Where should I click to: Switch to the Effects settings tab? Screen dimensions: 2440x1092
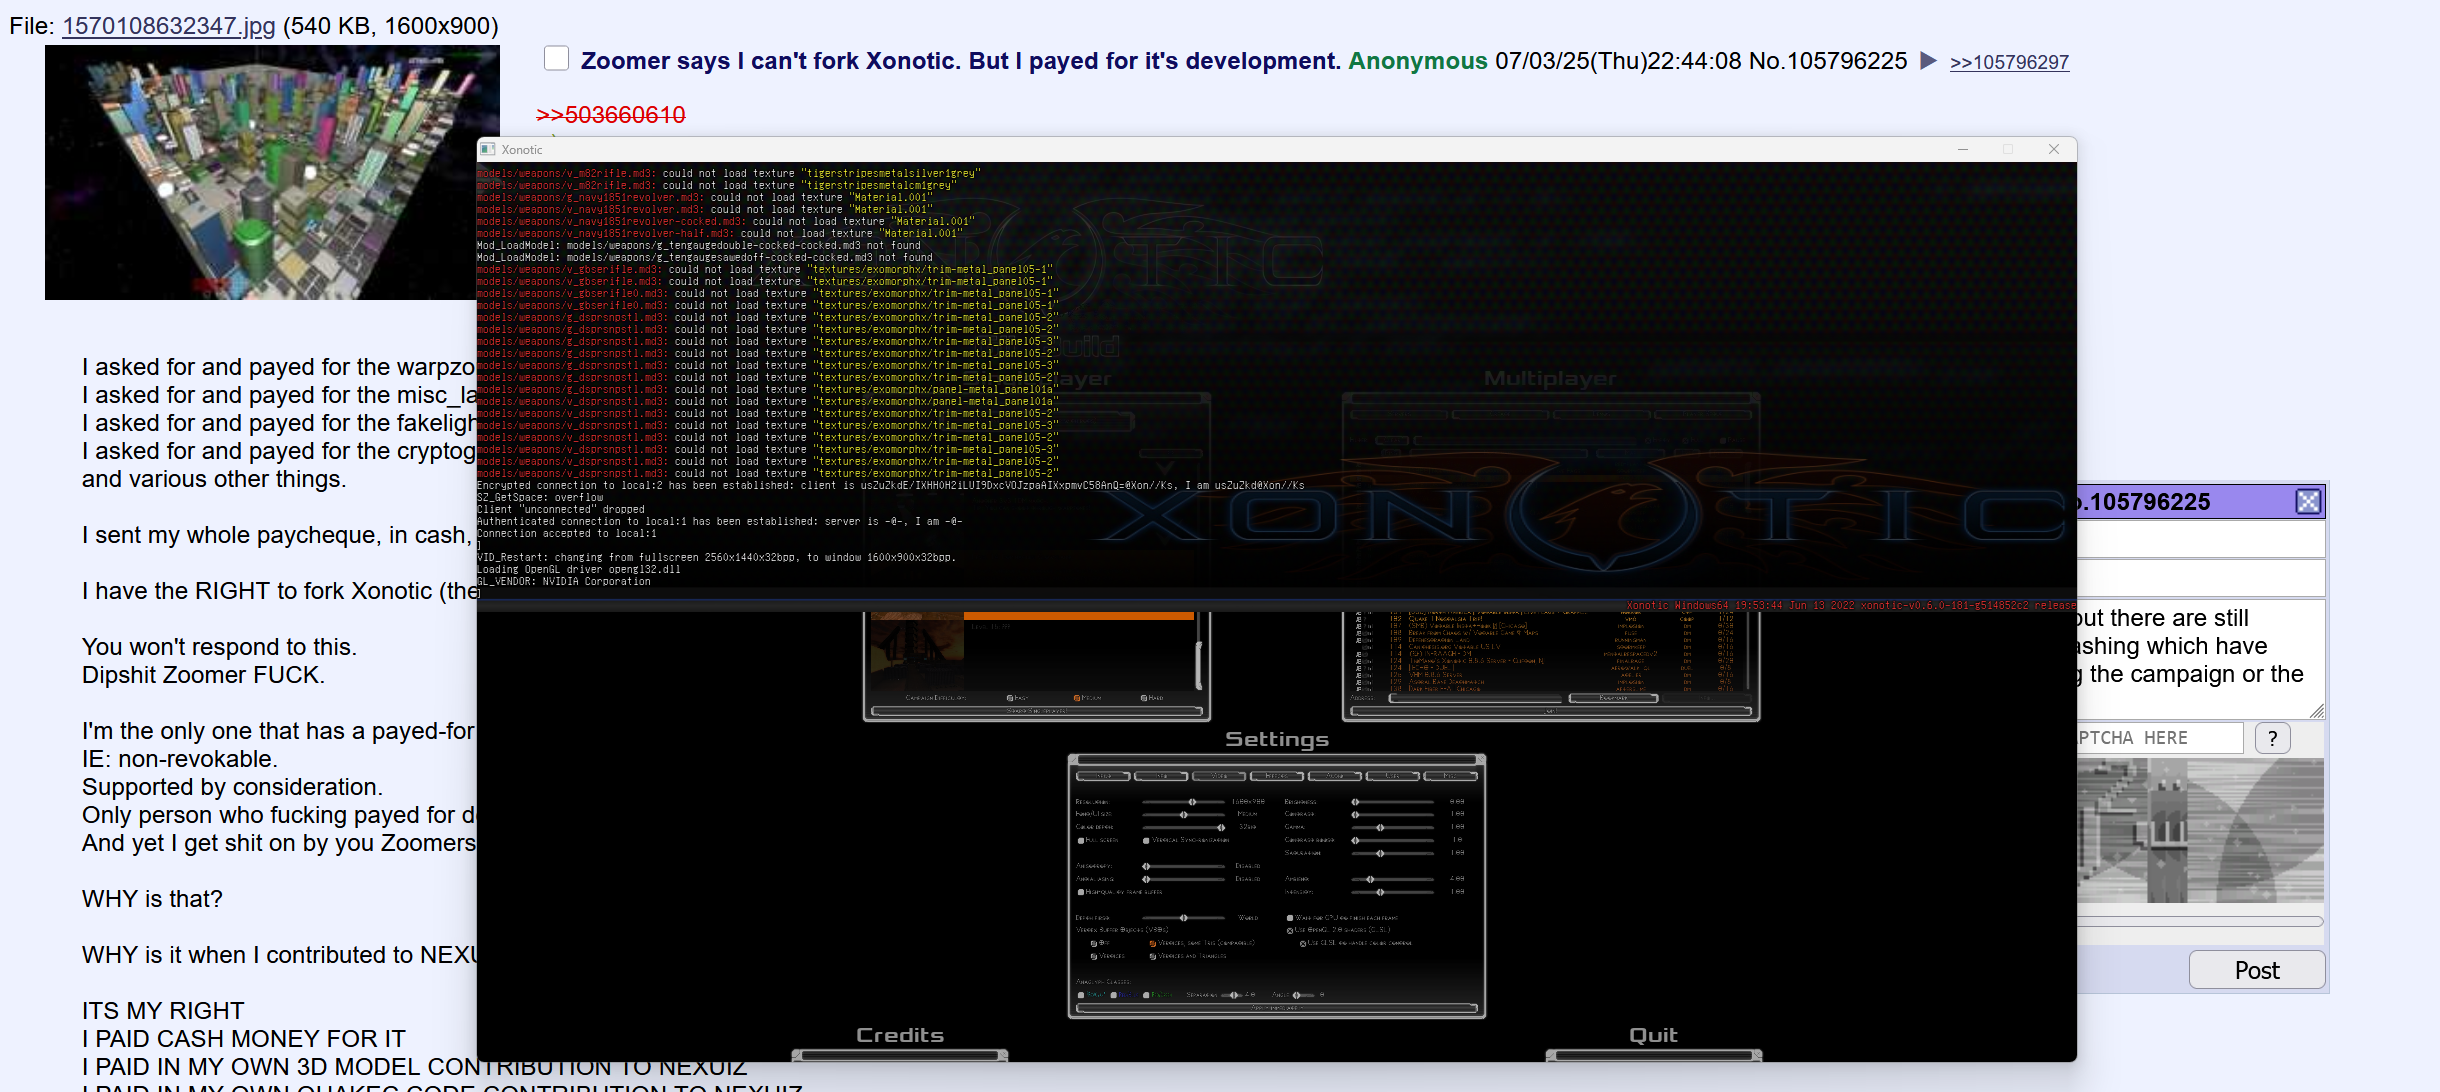click(x=1277, y=776)
